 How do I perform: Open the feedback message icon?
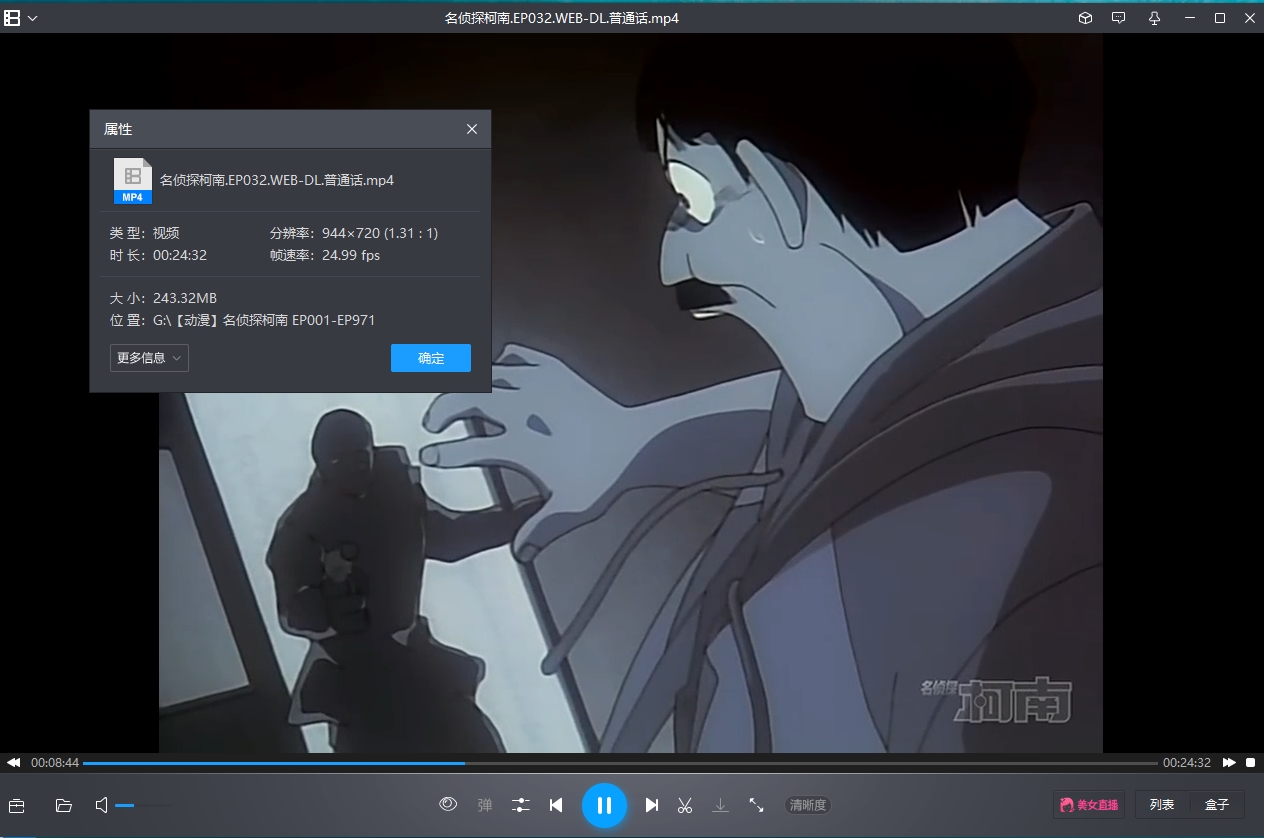tap(1119, 18)
